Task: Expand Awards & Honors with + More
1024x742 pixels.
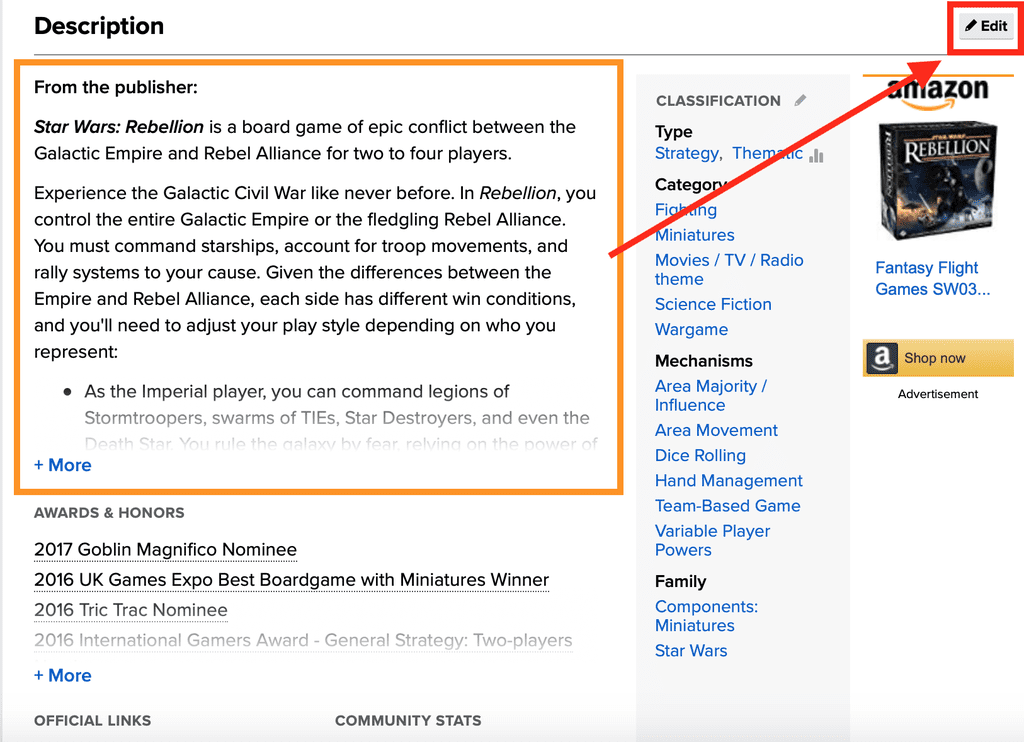Action: [x=63, y=675]
